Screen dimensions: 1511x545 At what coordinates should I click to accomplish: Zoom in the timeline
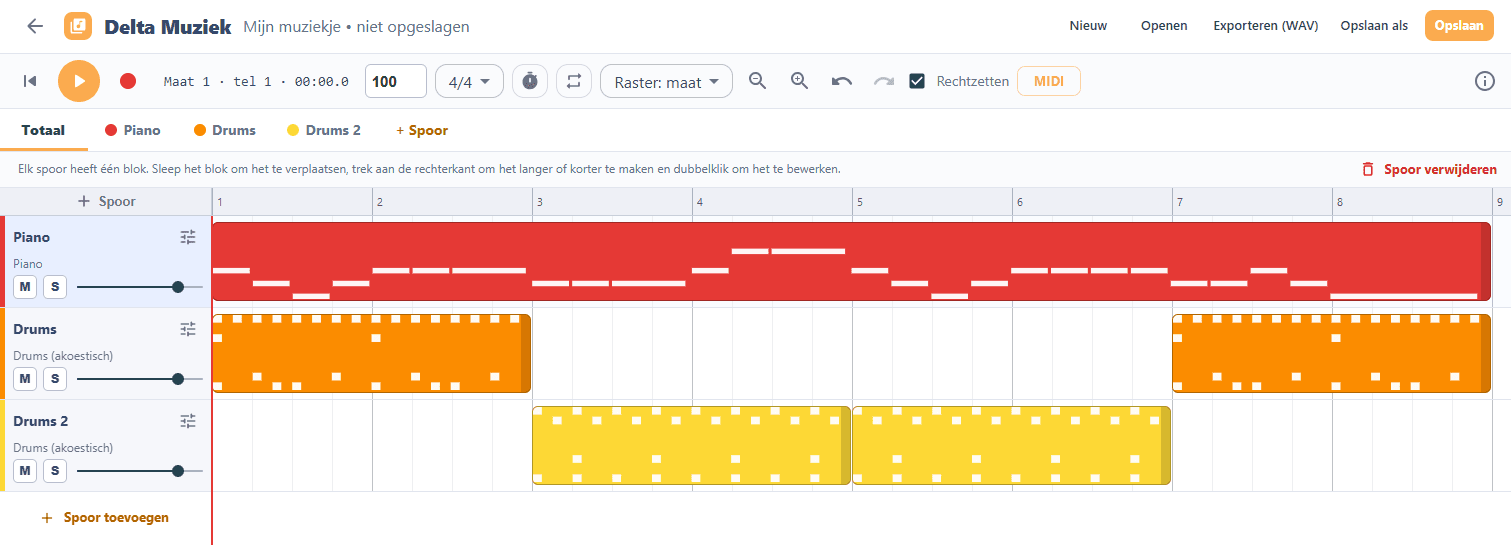[800, 81]
